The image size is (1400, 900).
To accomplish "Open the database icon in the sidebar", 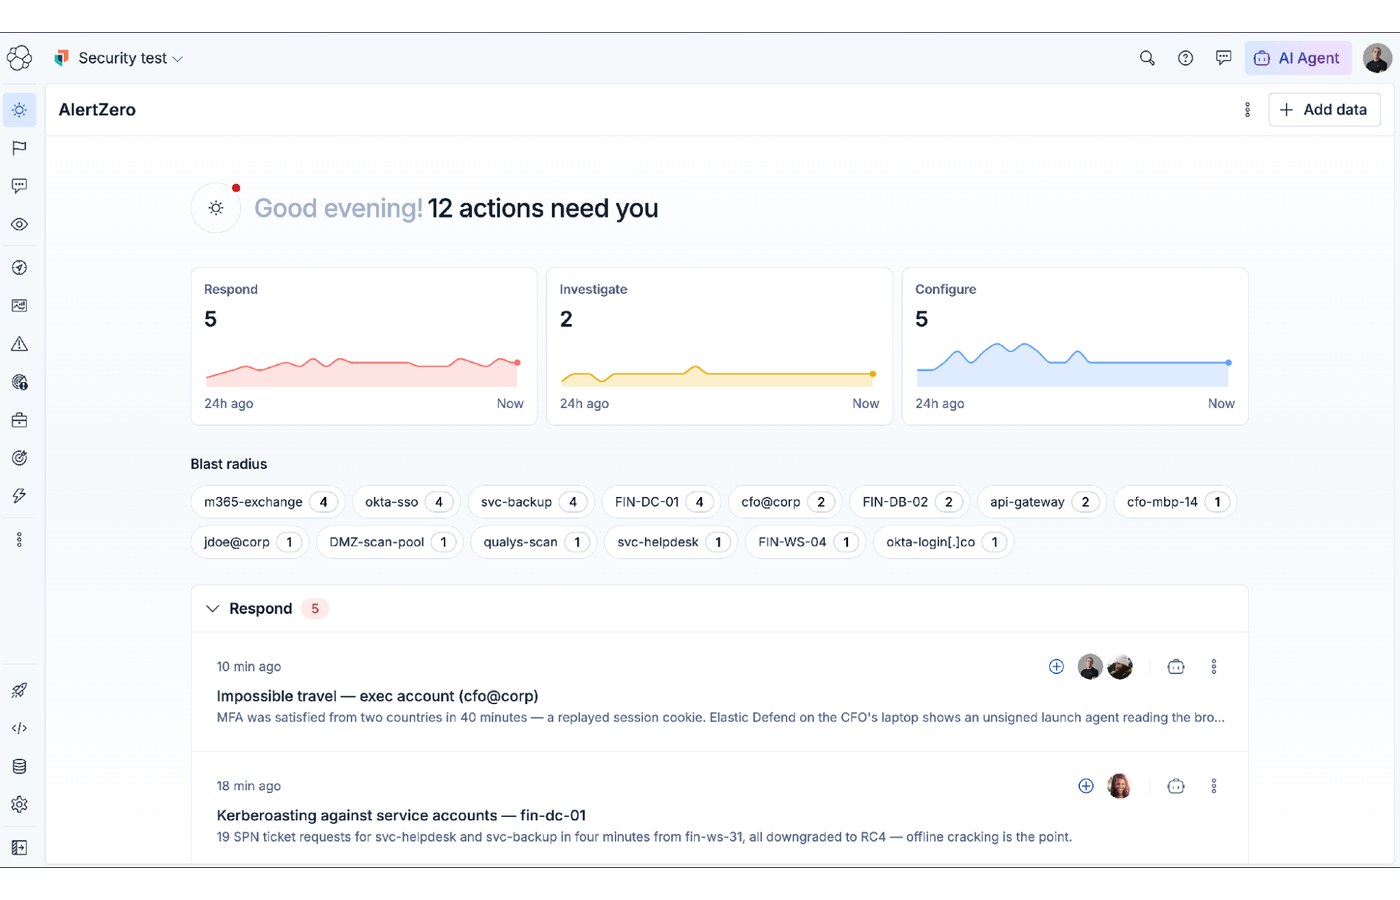I will [19, 766].
